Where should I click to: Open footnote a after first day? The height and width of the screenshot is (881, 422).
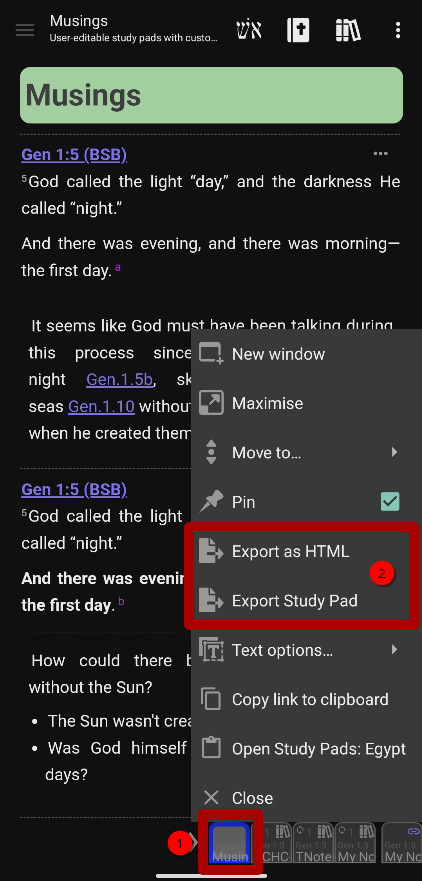coord(118,268)
